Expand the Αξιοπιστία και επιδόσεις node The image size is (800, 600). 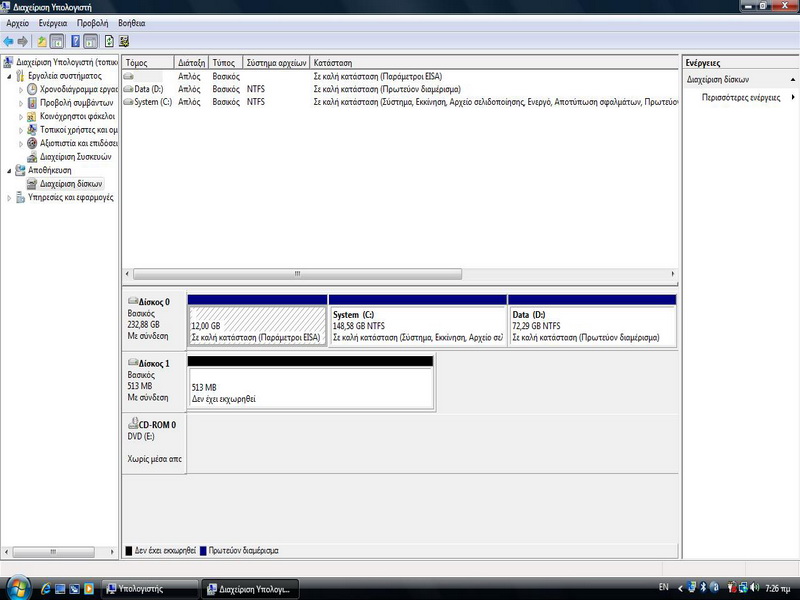coord(21,143)
